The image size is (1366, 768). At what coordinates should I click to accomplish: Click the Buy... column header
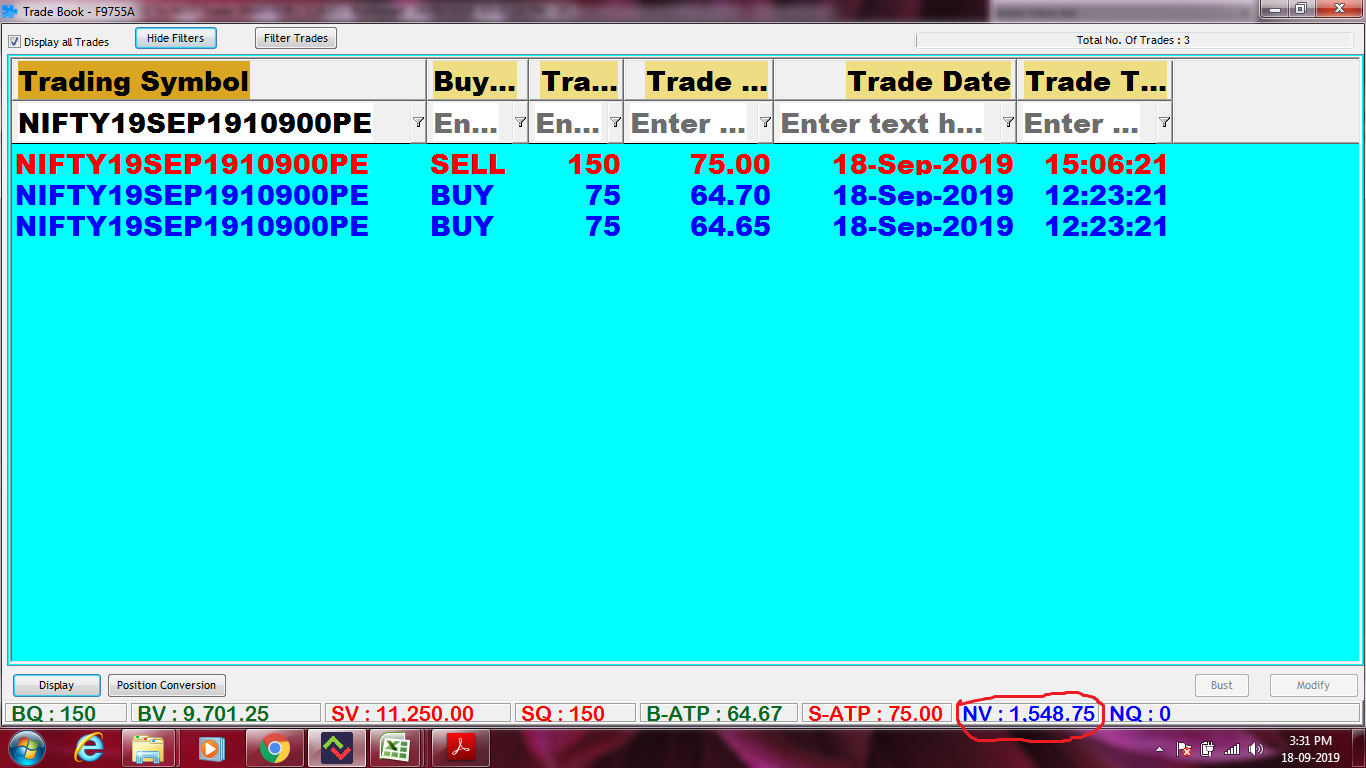476,81
